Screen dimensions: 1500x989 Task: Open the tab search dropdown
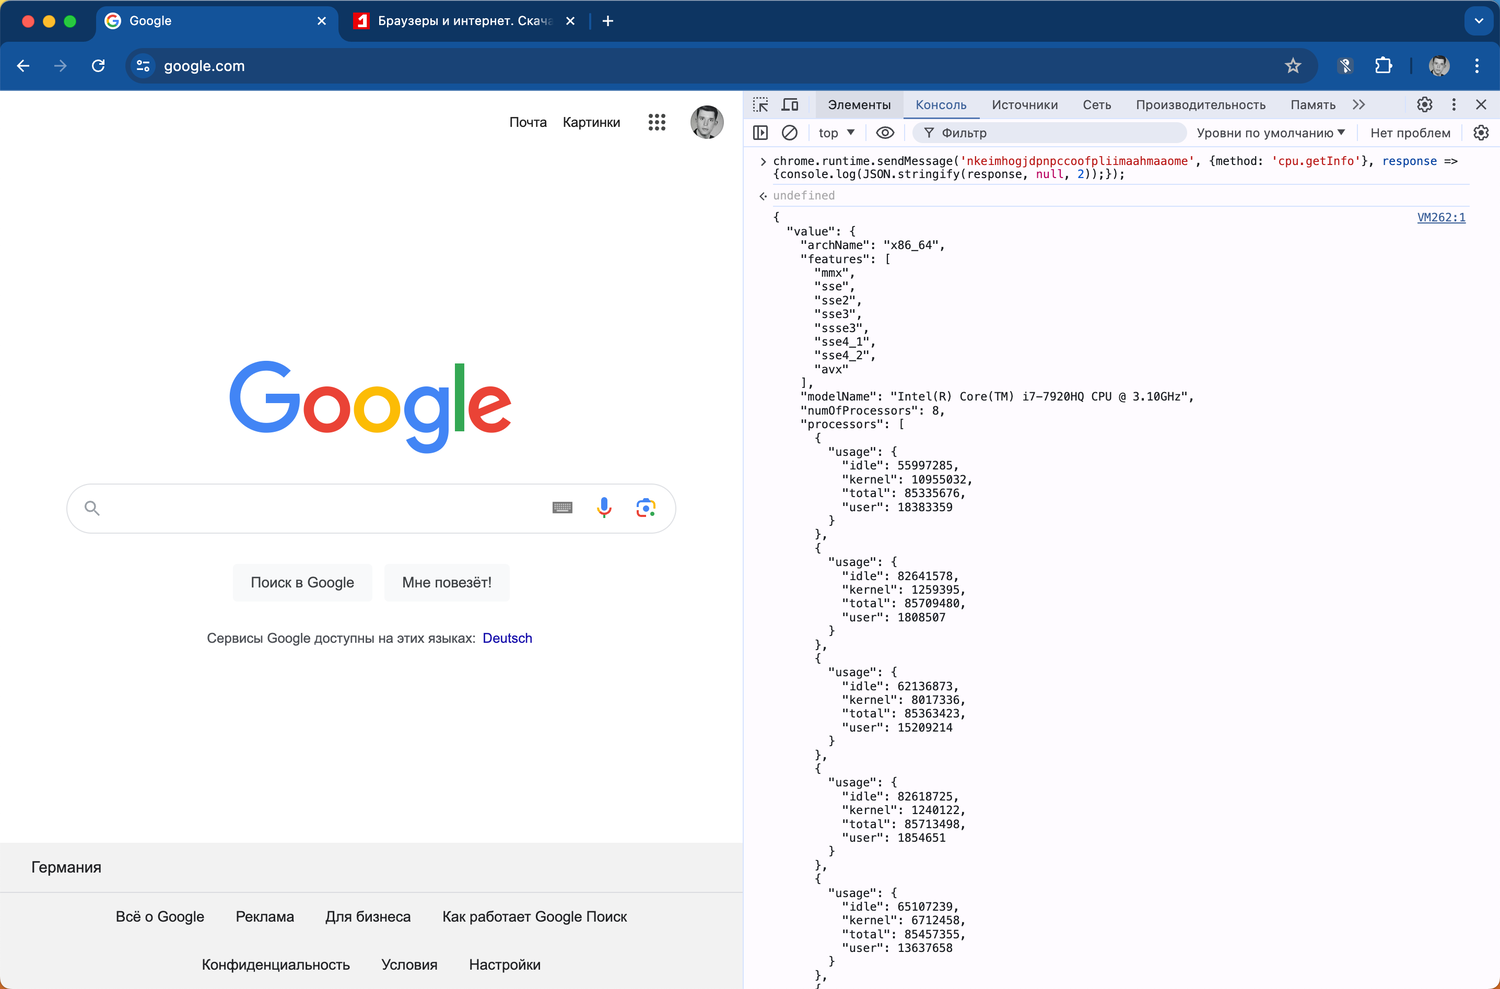point(1478,21)
